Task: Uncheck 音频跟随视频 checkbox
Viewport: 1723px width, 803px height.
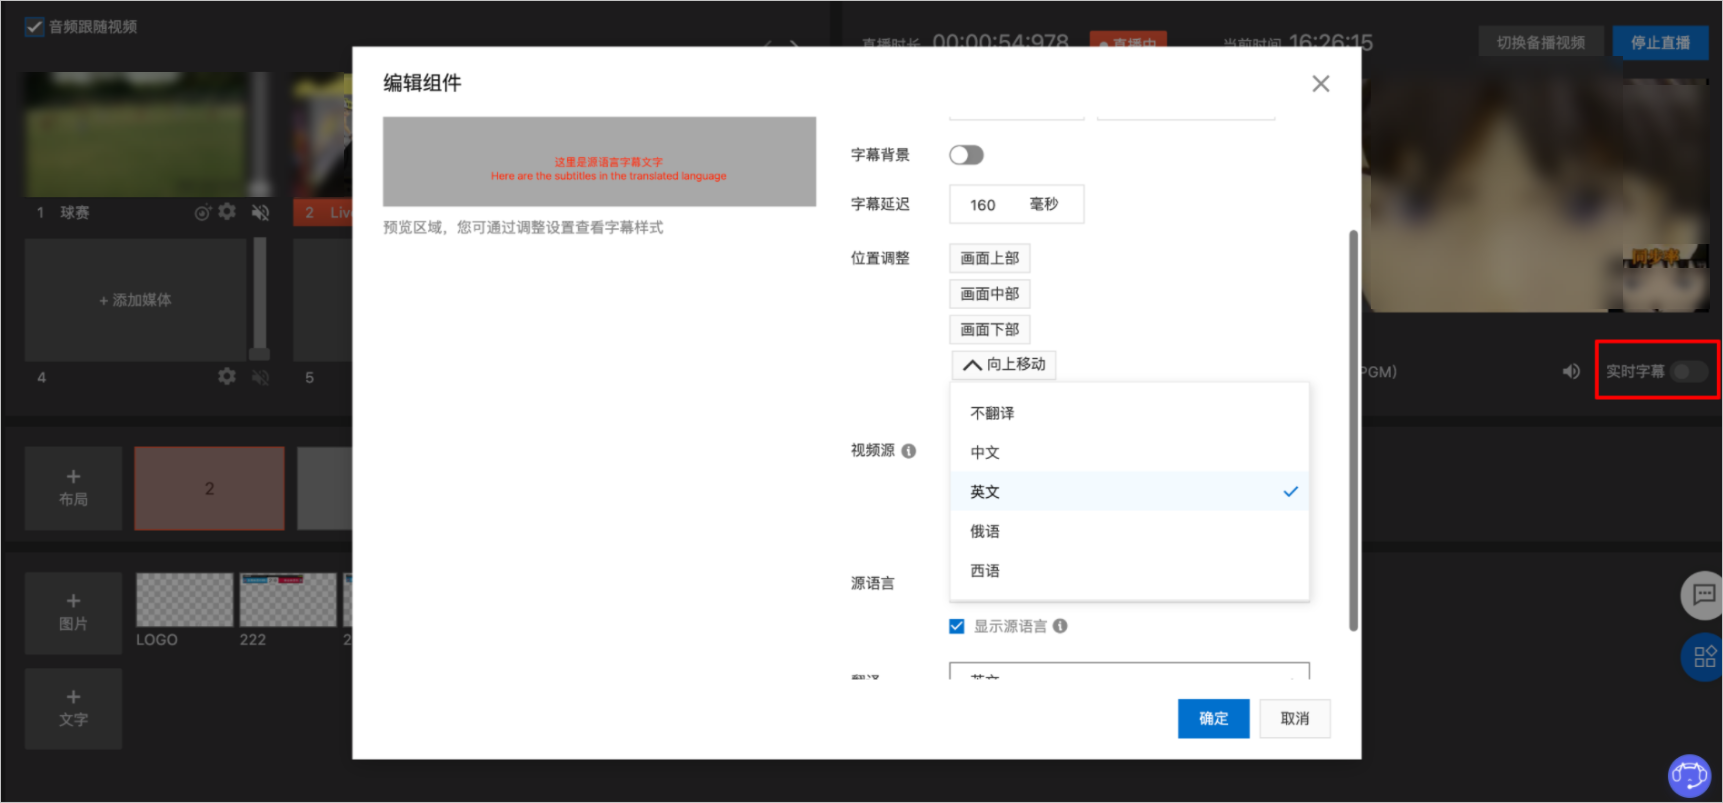Action: [34, 27]
